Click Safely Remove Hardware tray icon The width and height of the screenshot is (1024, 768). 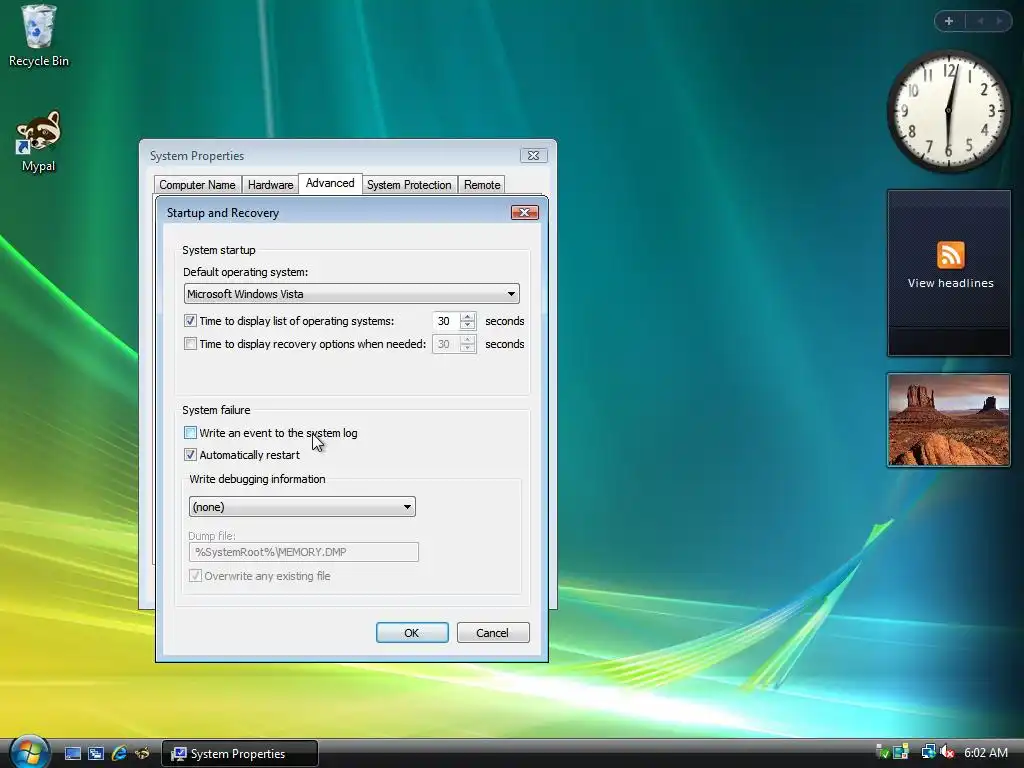coord(882,752)
